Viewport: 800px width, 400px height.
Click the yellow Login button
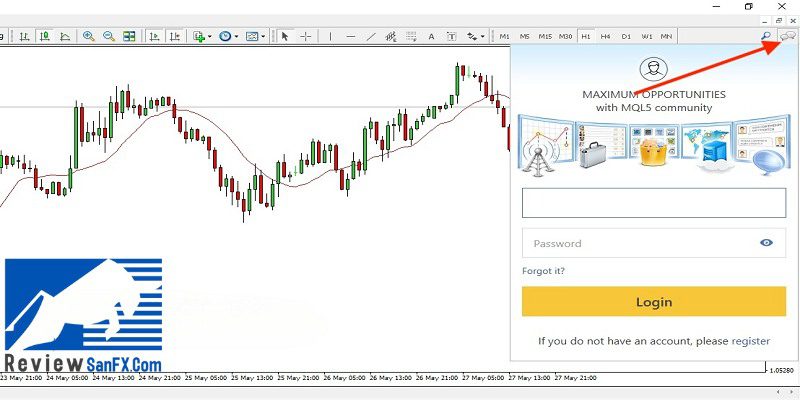point(654,302)
